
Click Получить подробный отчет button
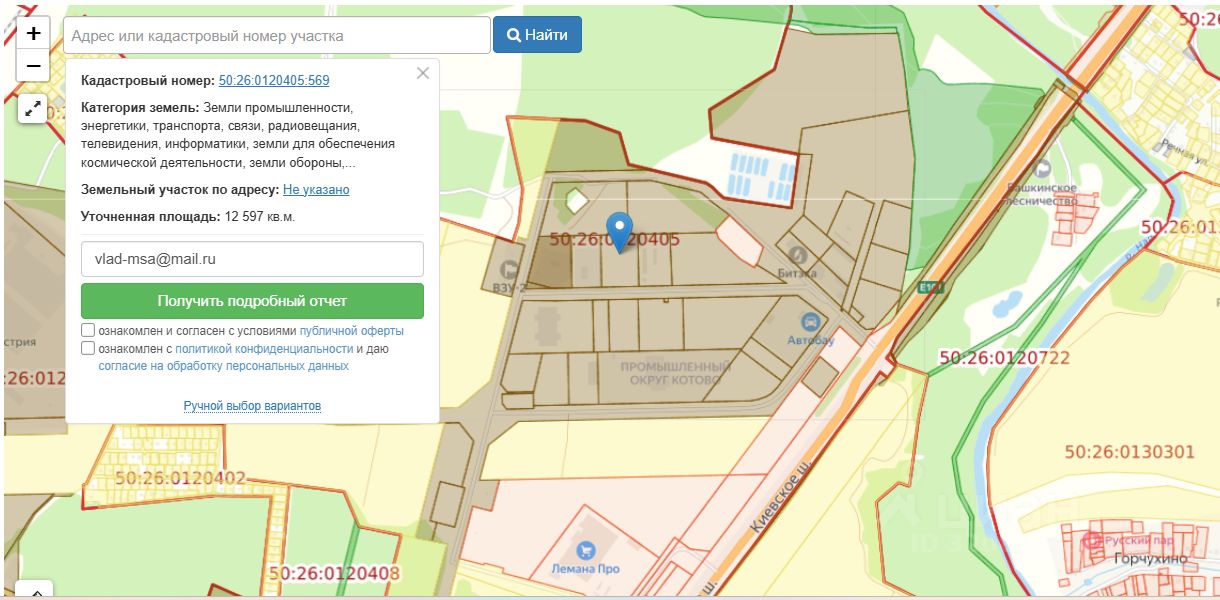point(252,301)
